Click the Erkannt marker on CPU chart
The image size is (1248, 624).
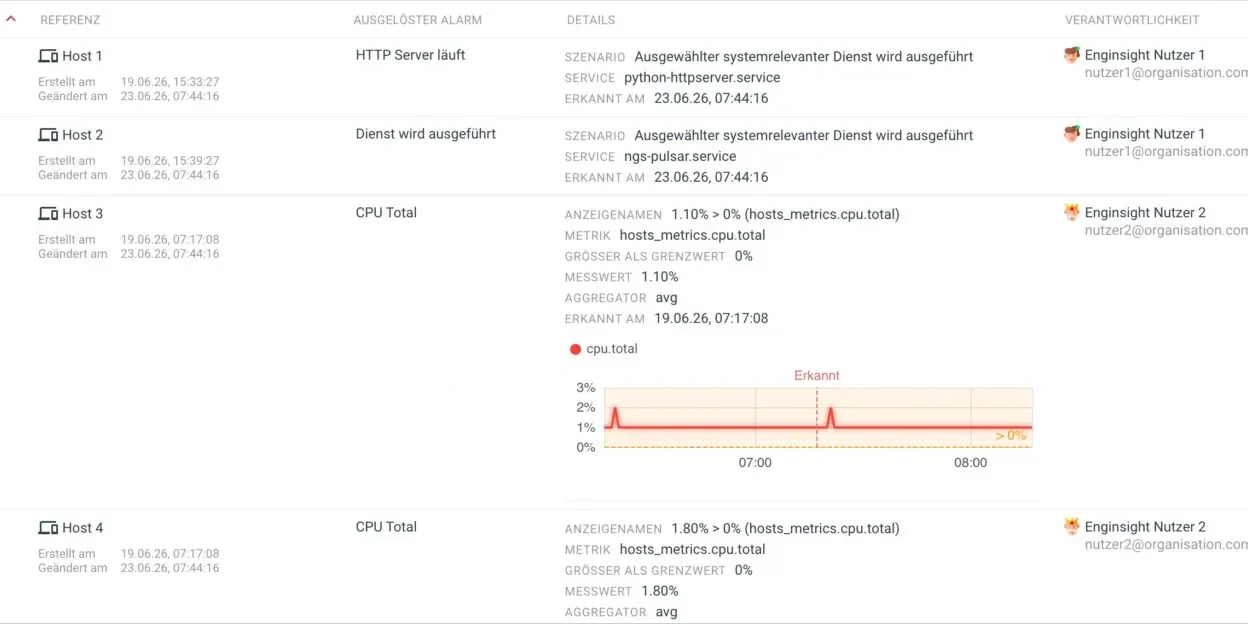click(x=817, y=376)
